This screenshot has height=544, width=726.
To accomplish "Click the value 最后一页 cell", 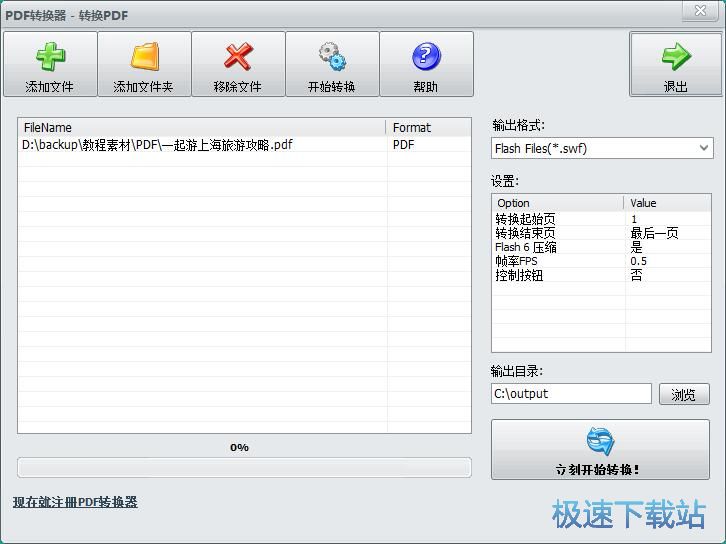I will [x=654, y=233].
